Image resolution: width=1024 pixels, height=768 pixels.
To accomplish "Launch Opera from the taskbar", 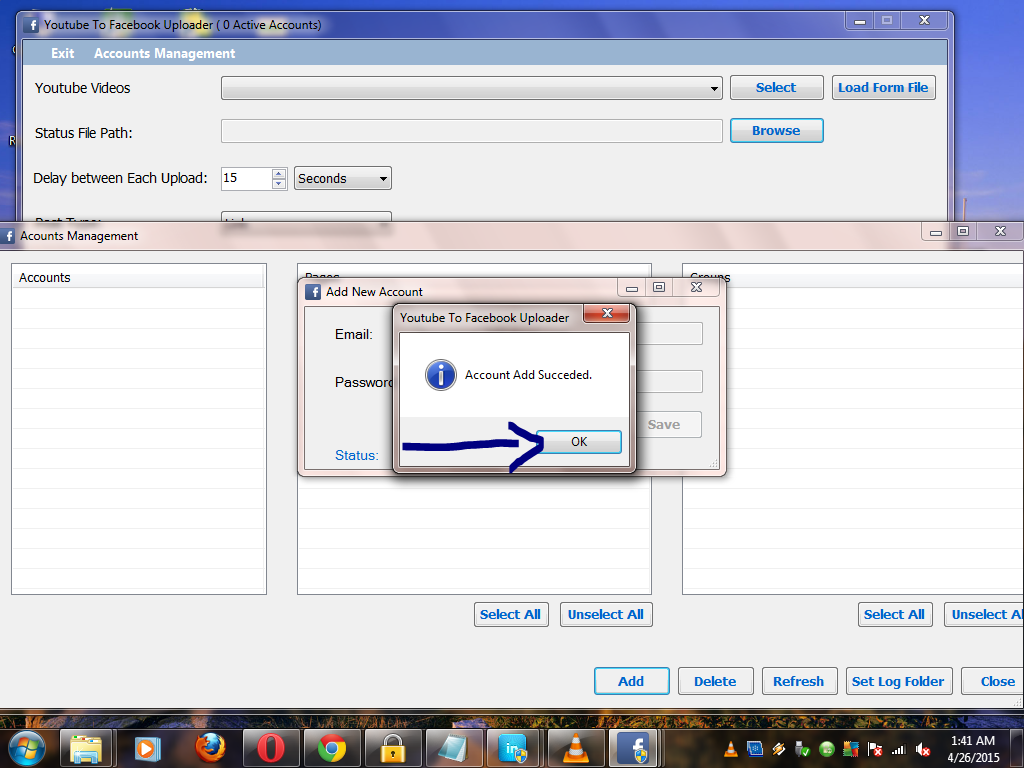I will (271, 748).
